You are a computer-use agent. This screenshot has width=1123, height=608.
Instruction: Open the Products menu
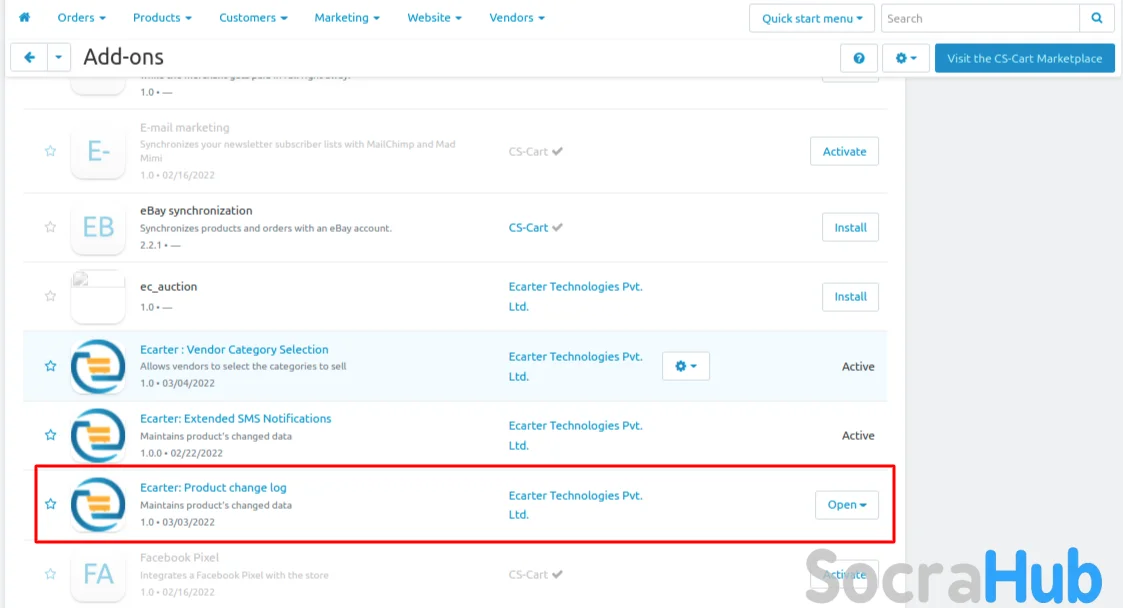[162, 17]
